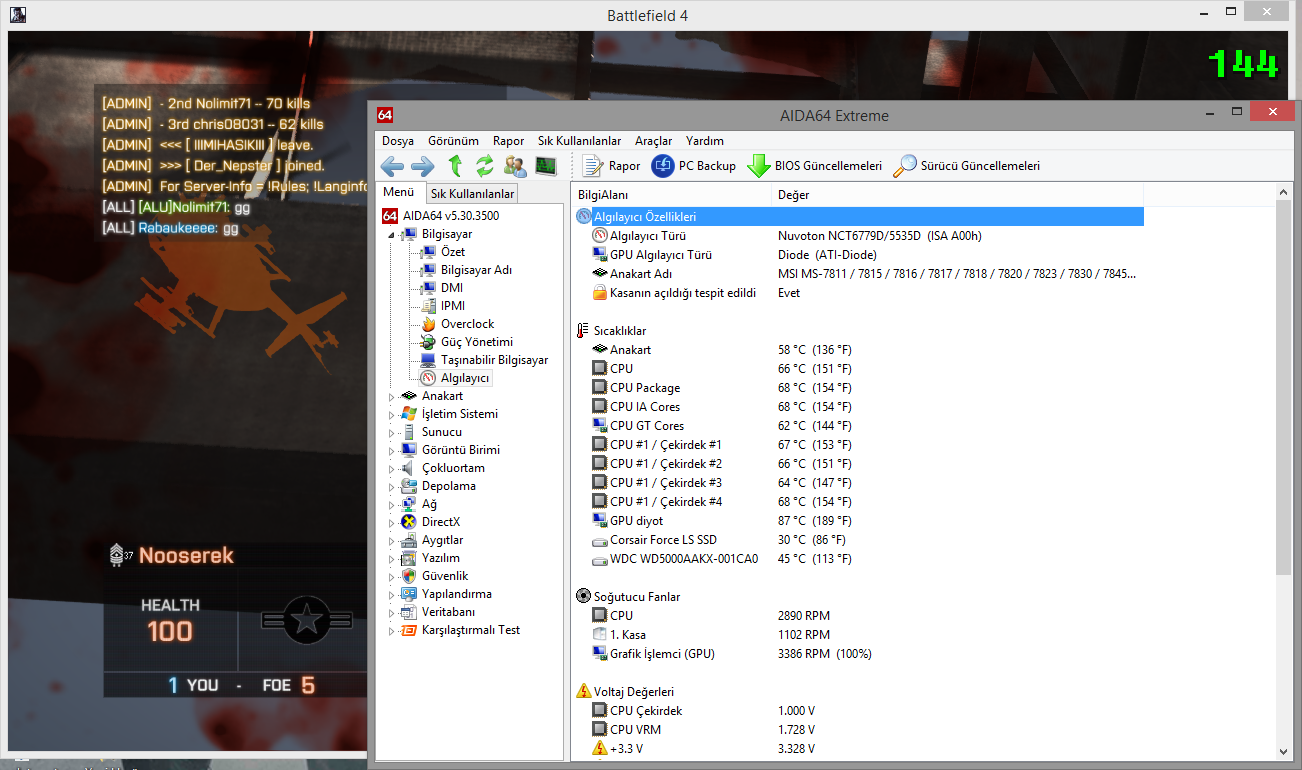Open the Araçlar menu
The height and width of the screenshot is (770, 1302).
tap(653, 141)
